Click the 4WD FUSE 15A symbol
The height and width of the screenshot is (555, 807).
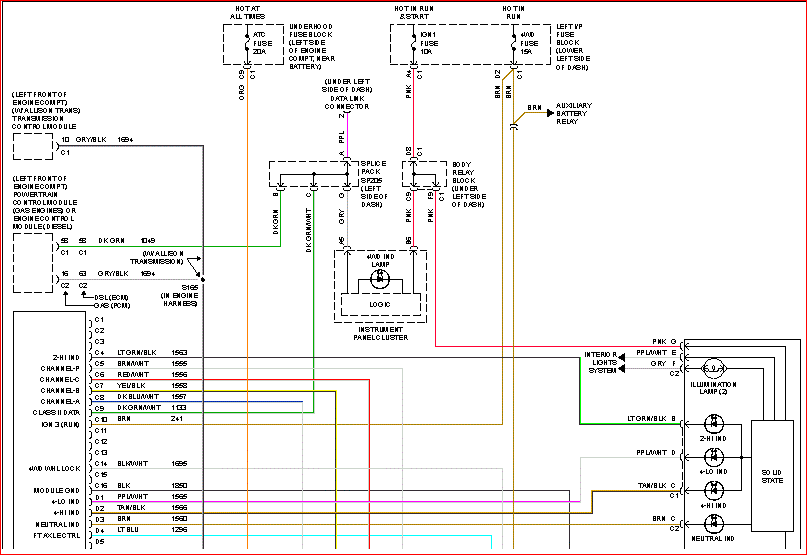tap(514, 43)
